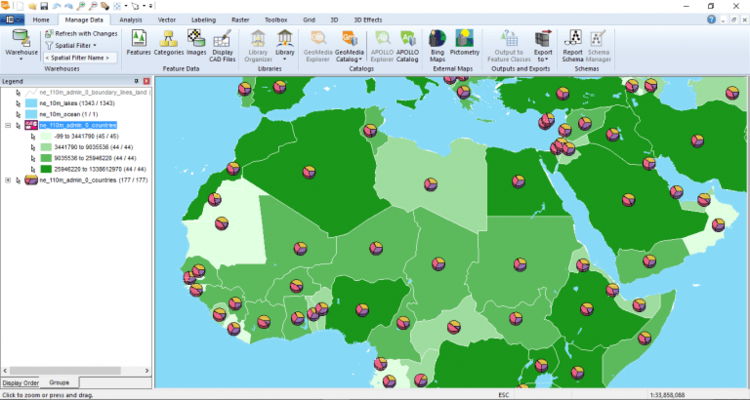The height and width of the screenshot is (400, 750).
Task: Open Bing Maps external map
Action: coord(436,43)
